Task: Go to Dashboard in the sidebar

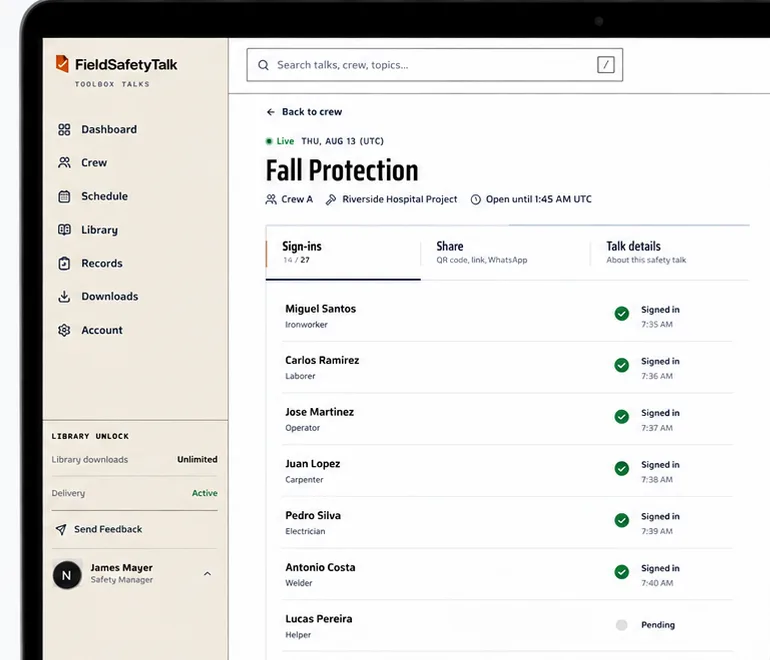Action: (x=109, y=130)
